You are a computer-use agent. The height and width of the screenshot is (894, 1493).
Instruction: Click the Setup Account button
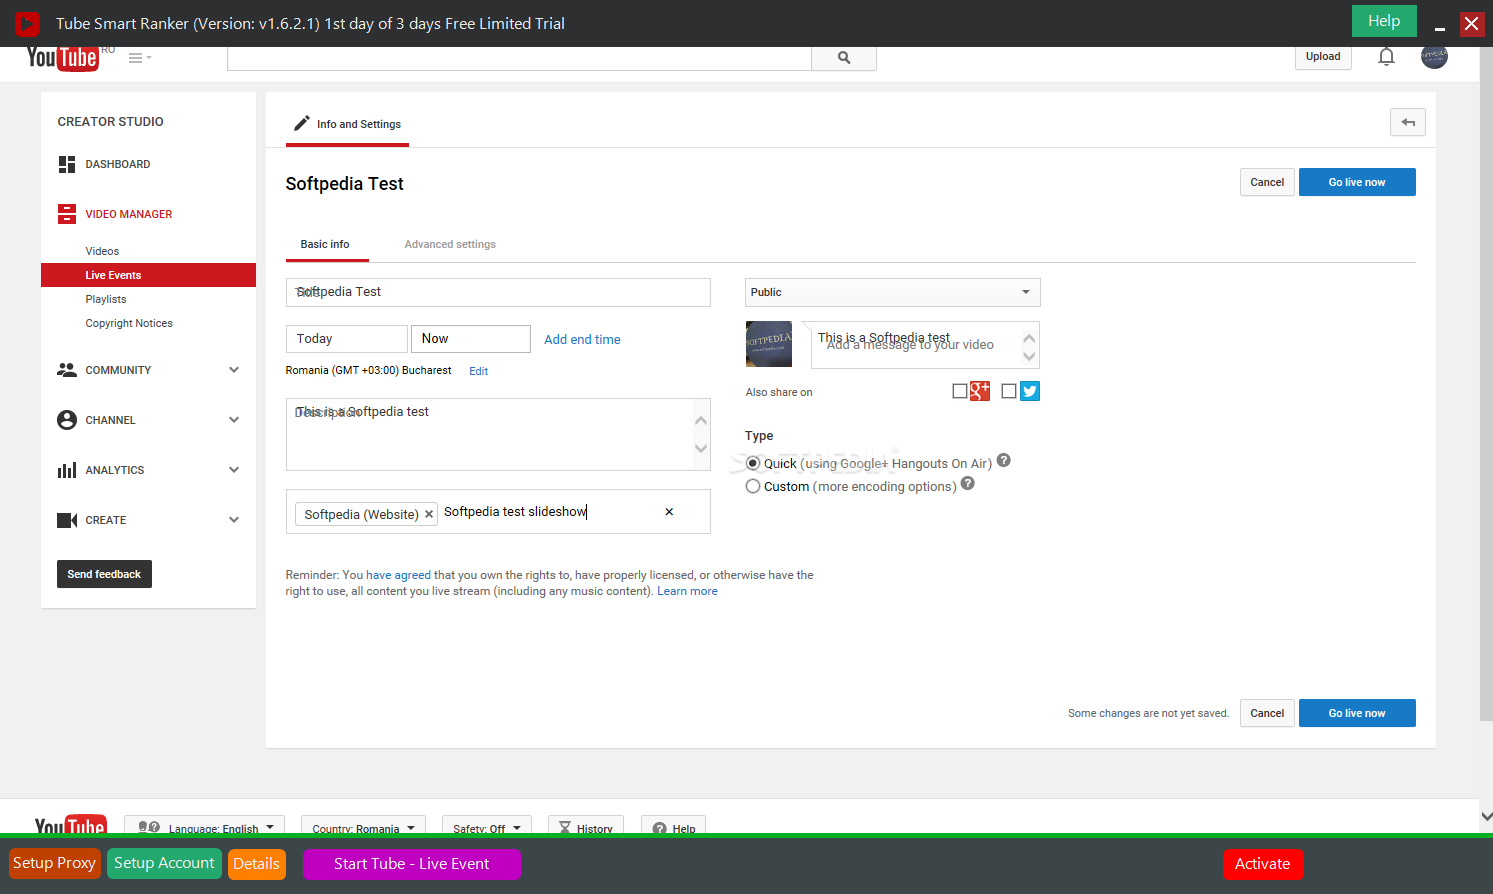pyautogui.click(x=164, y=863)
